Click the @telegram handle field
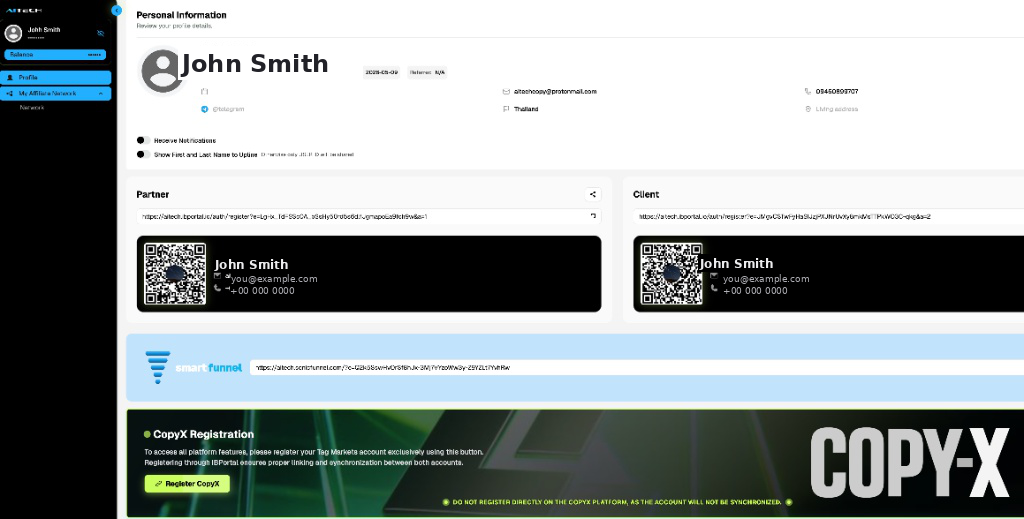Viewport: 1024px width, 519px height. pos(229,109)
